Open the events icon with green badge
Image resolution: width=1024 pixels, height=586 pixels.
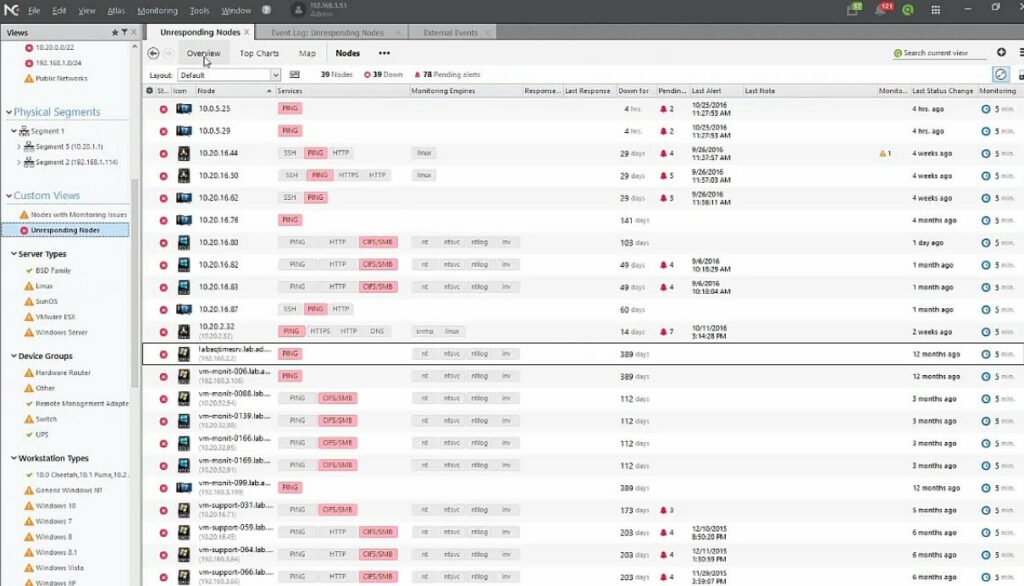(853, 10)
